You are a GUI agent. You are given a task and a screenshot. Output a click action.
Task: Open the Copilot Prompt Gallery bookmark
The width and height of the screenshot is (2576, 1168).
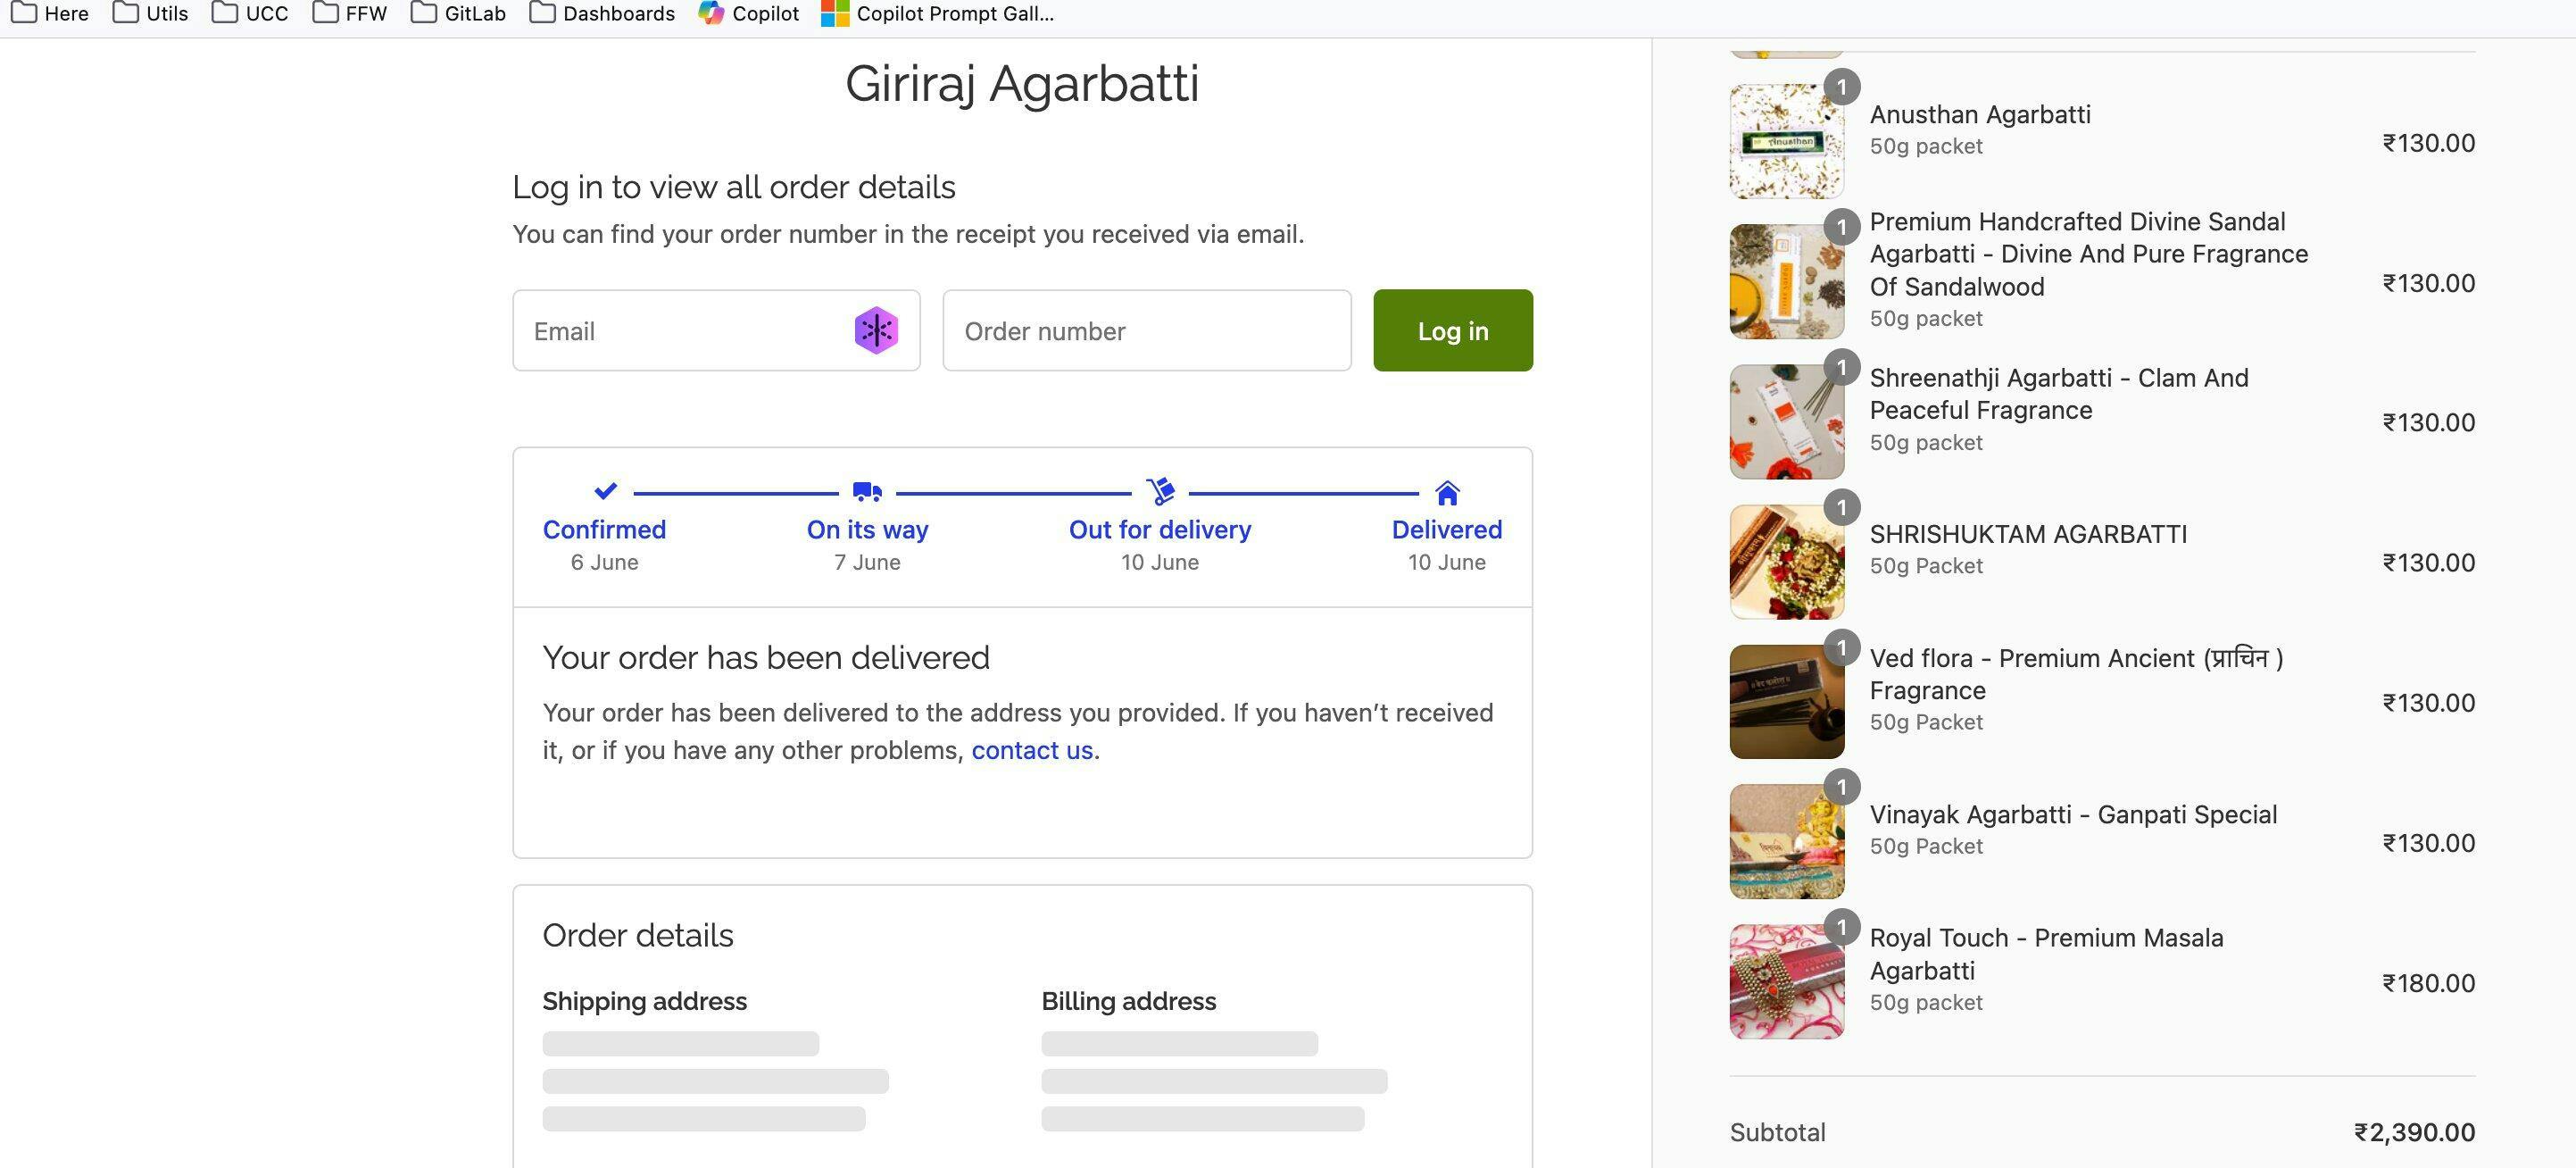[937, 14]
